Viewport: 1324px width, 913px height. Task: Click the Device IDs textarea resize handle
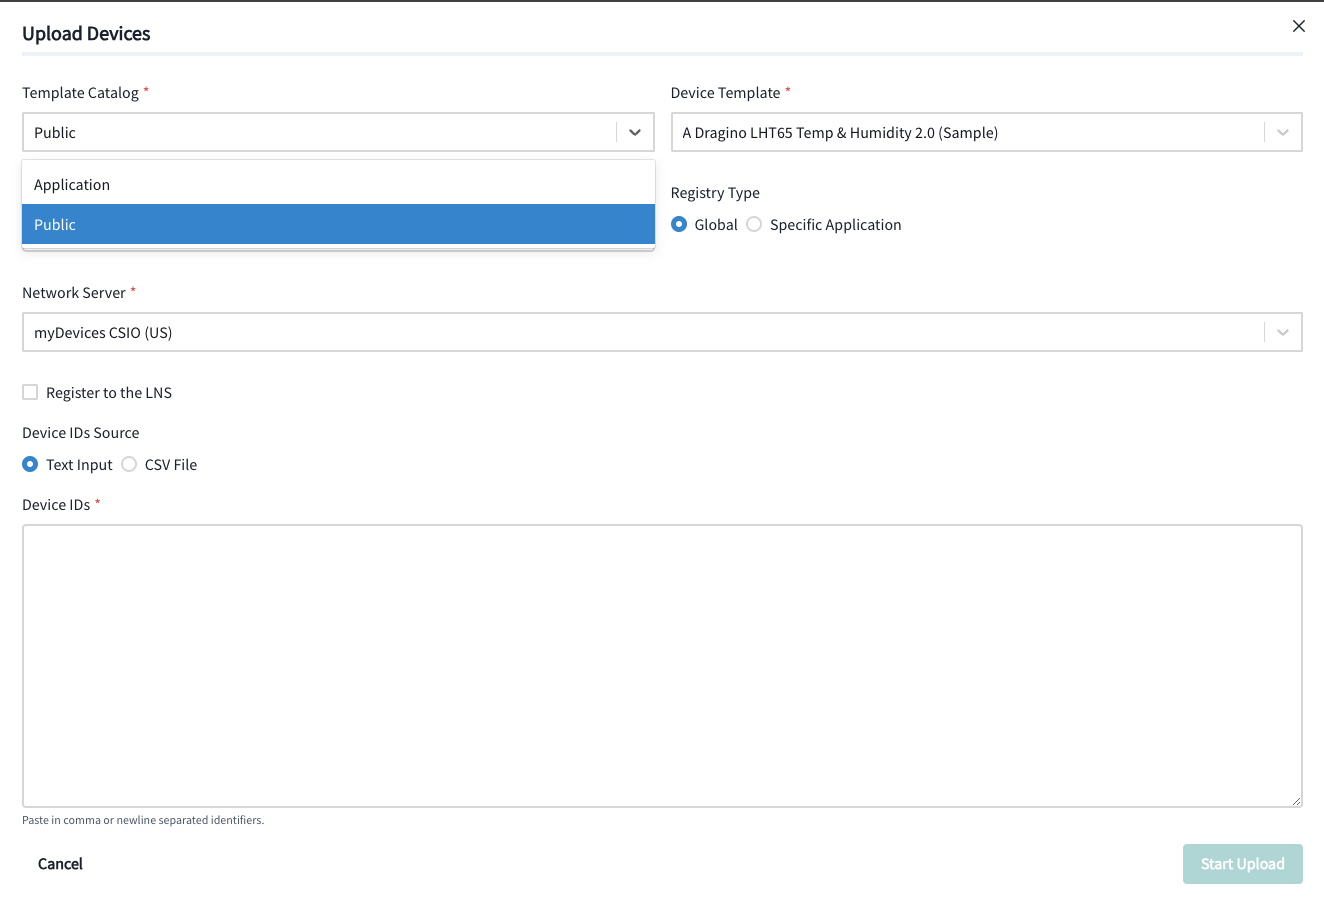[x=1296, y=800]
